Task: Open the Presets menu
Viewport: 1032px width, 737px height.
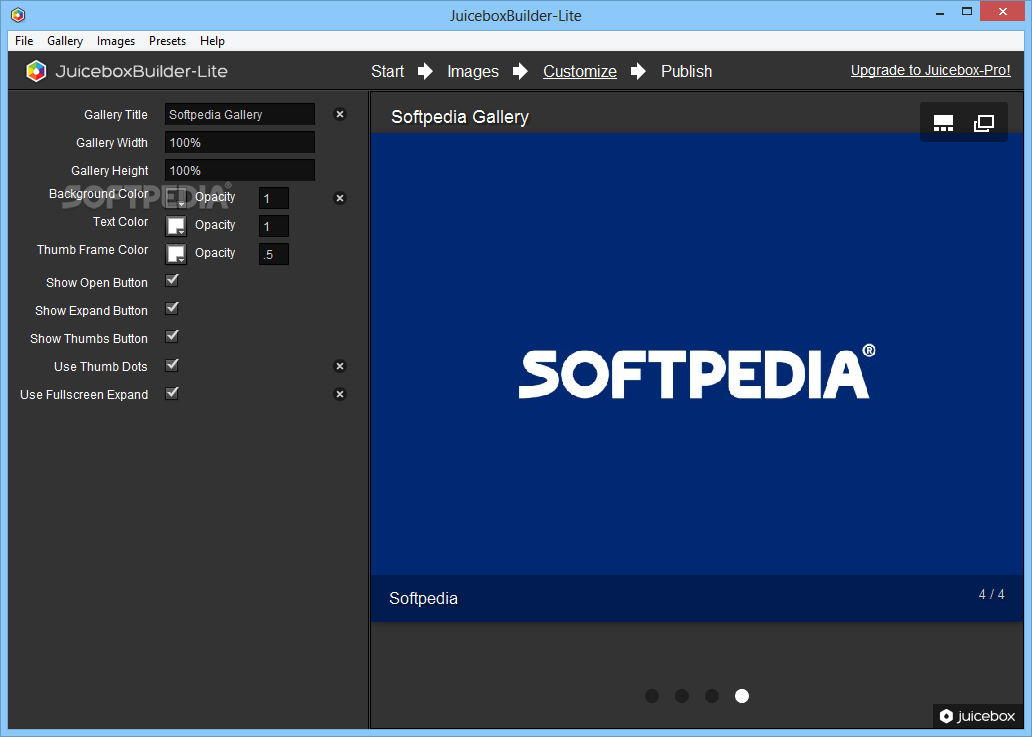Action: tap(167, 41)
